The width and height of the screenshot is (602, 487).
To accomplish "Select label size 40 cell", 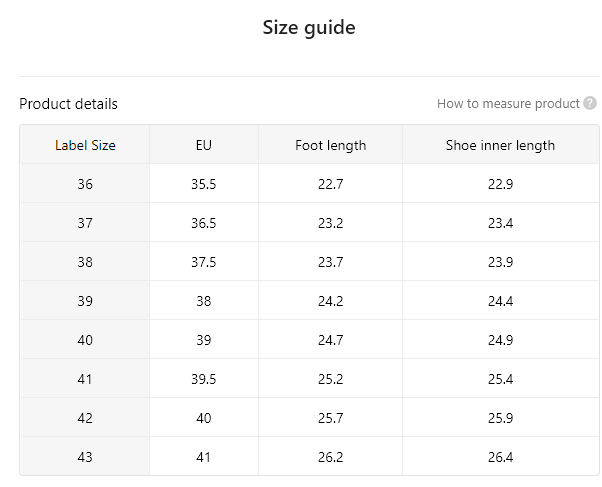I will (x=85, y=340).
